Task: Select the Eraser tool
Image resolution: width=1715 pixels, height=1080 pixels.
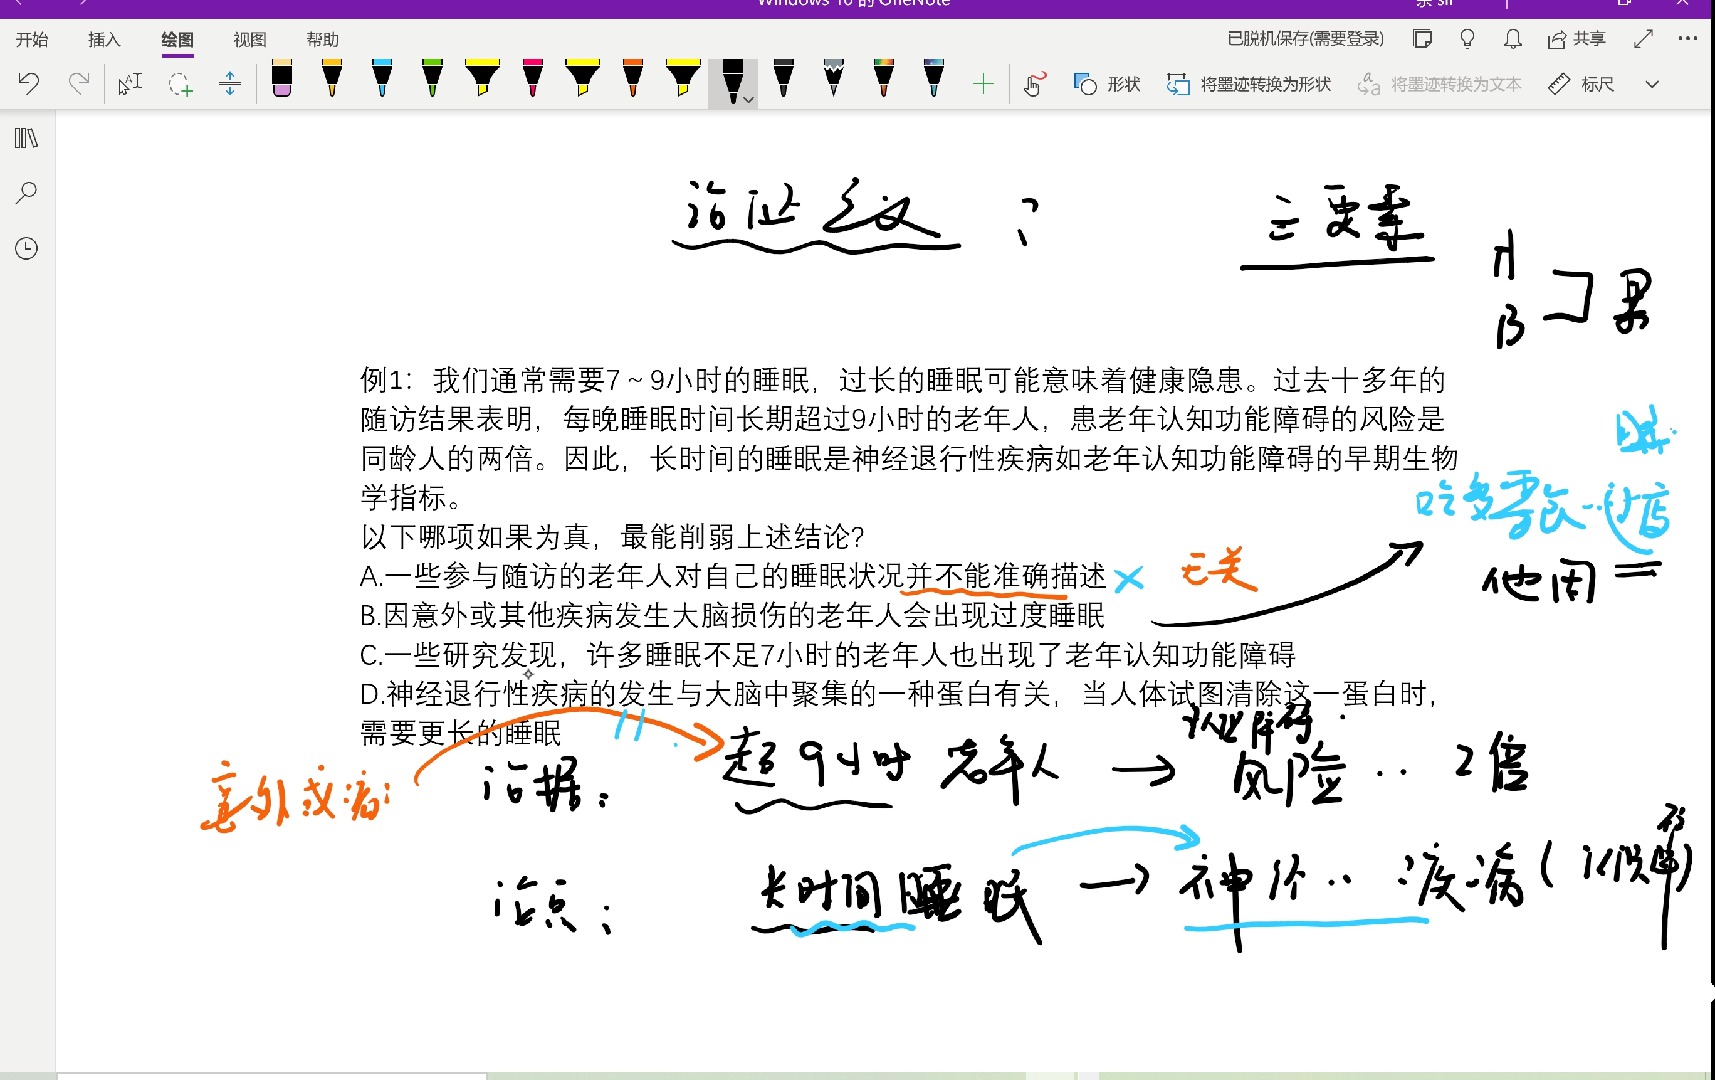Action: [282, 79]
